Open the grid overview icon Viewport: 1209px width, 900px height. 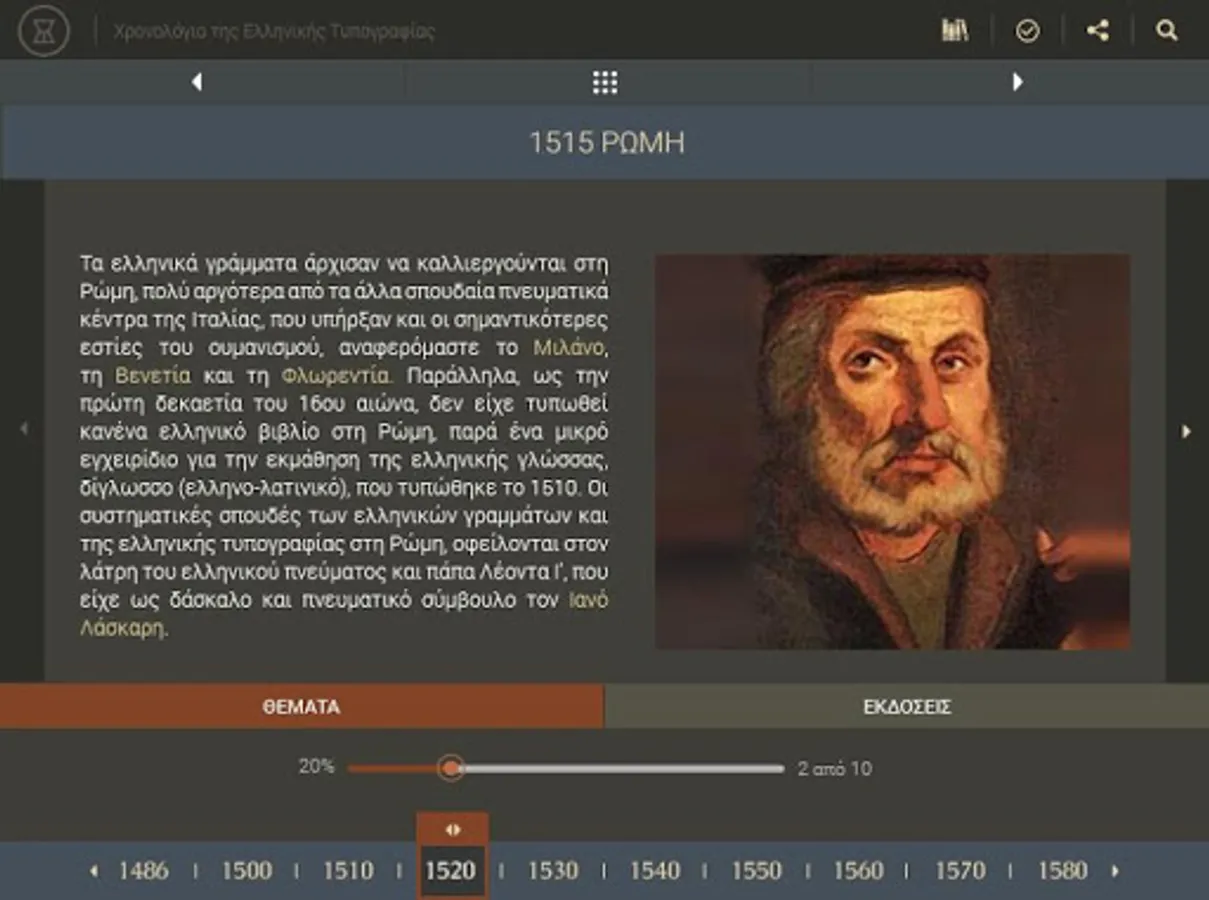click(605, 82)
